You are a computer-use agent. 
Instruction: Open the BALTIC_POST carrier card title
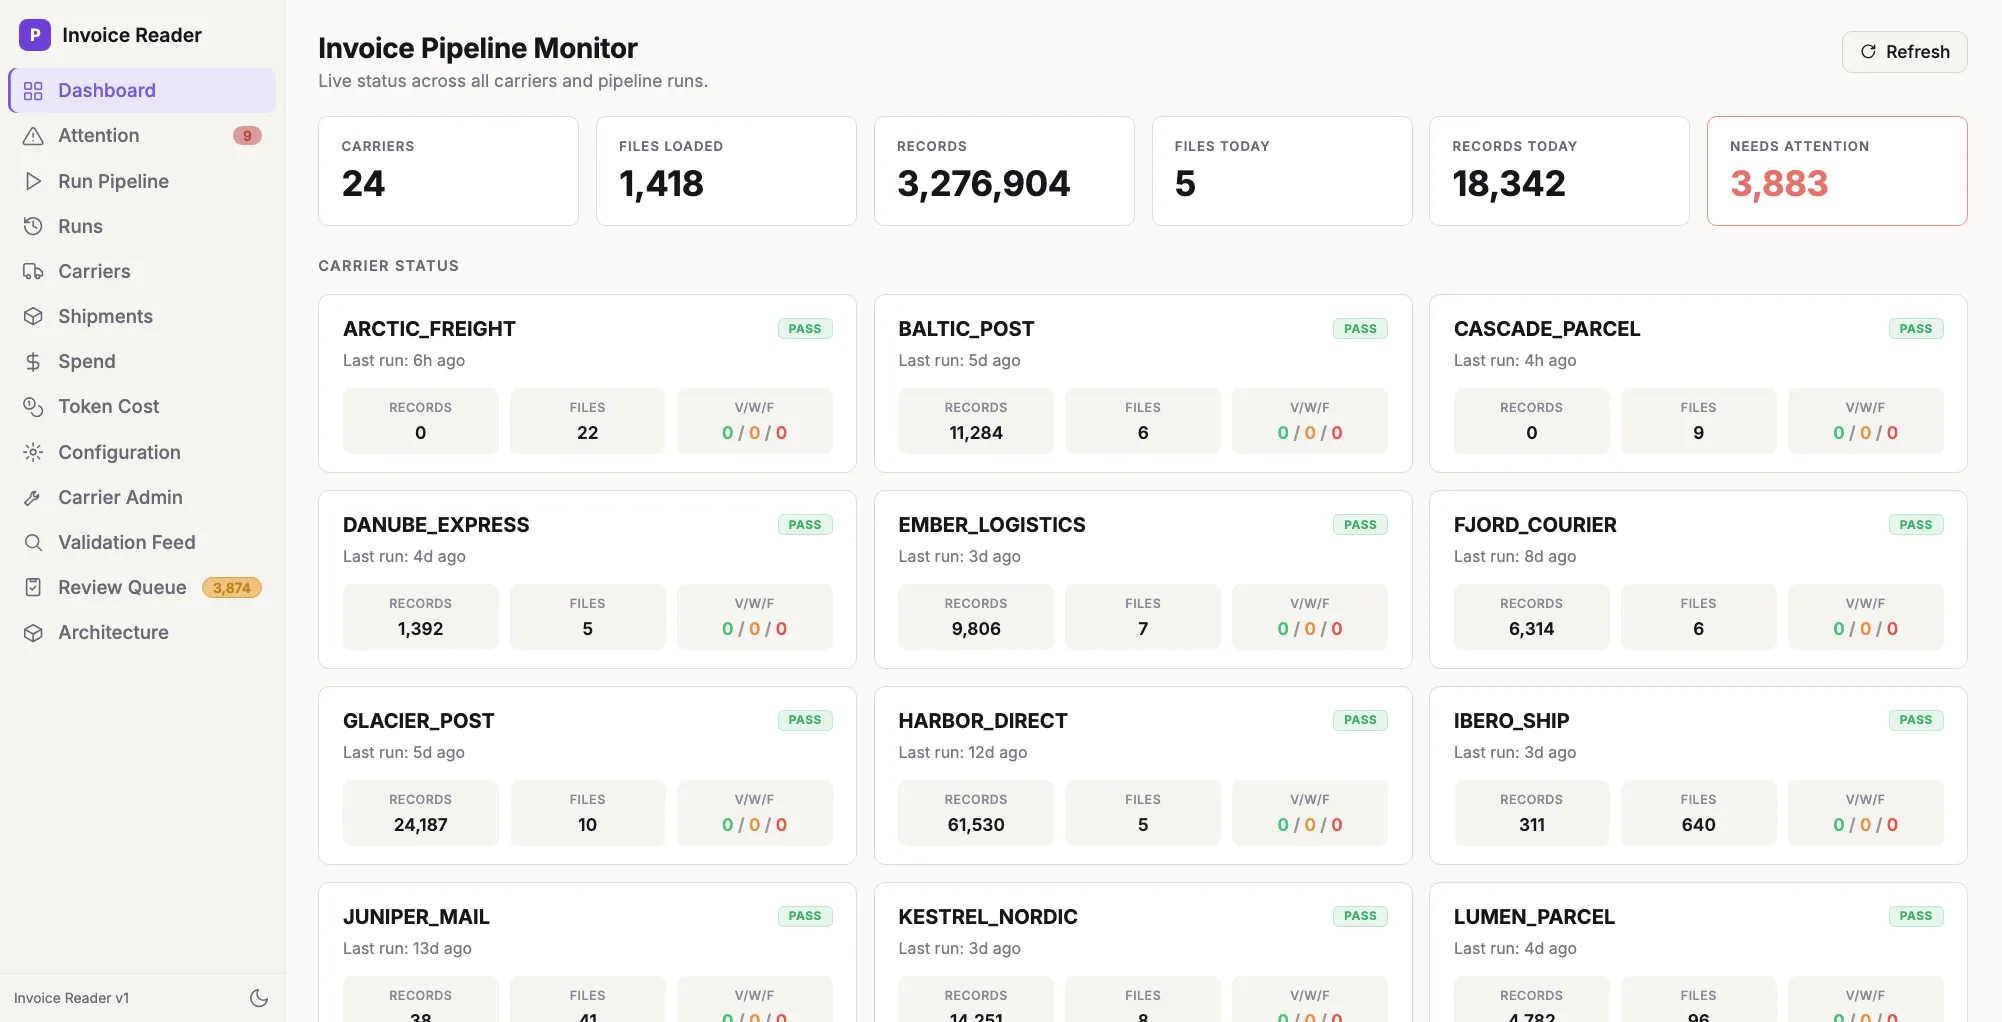point(966,329)
